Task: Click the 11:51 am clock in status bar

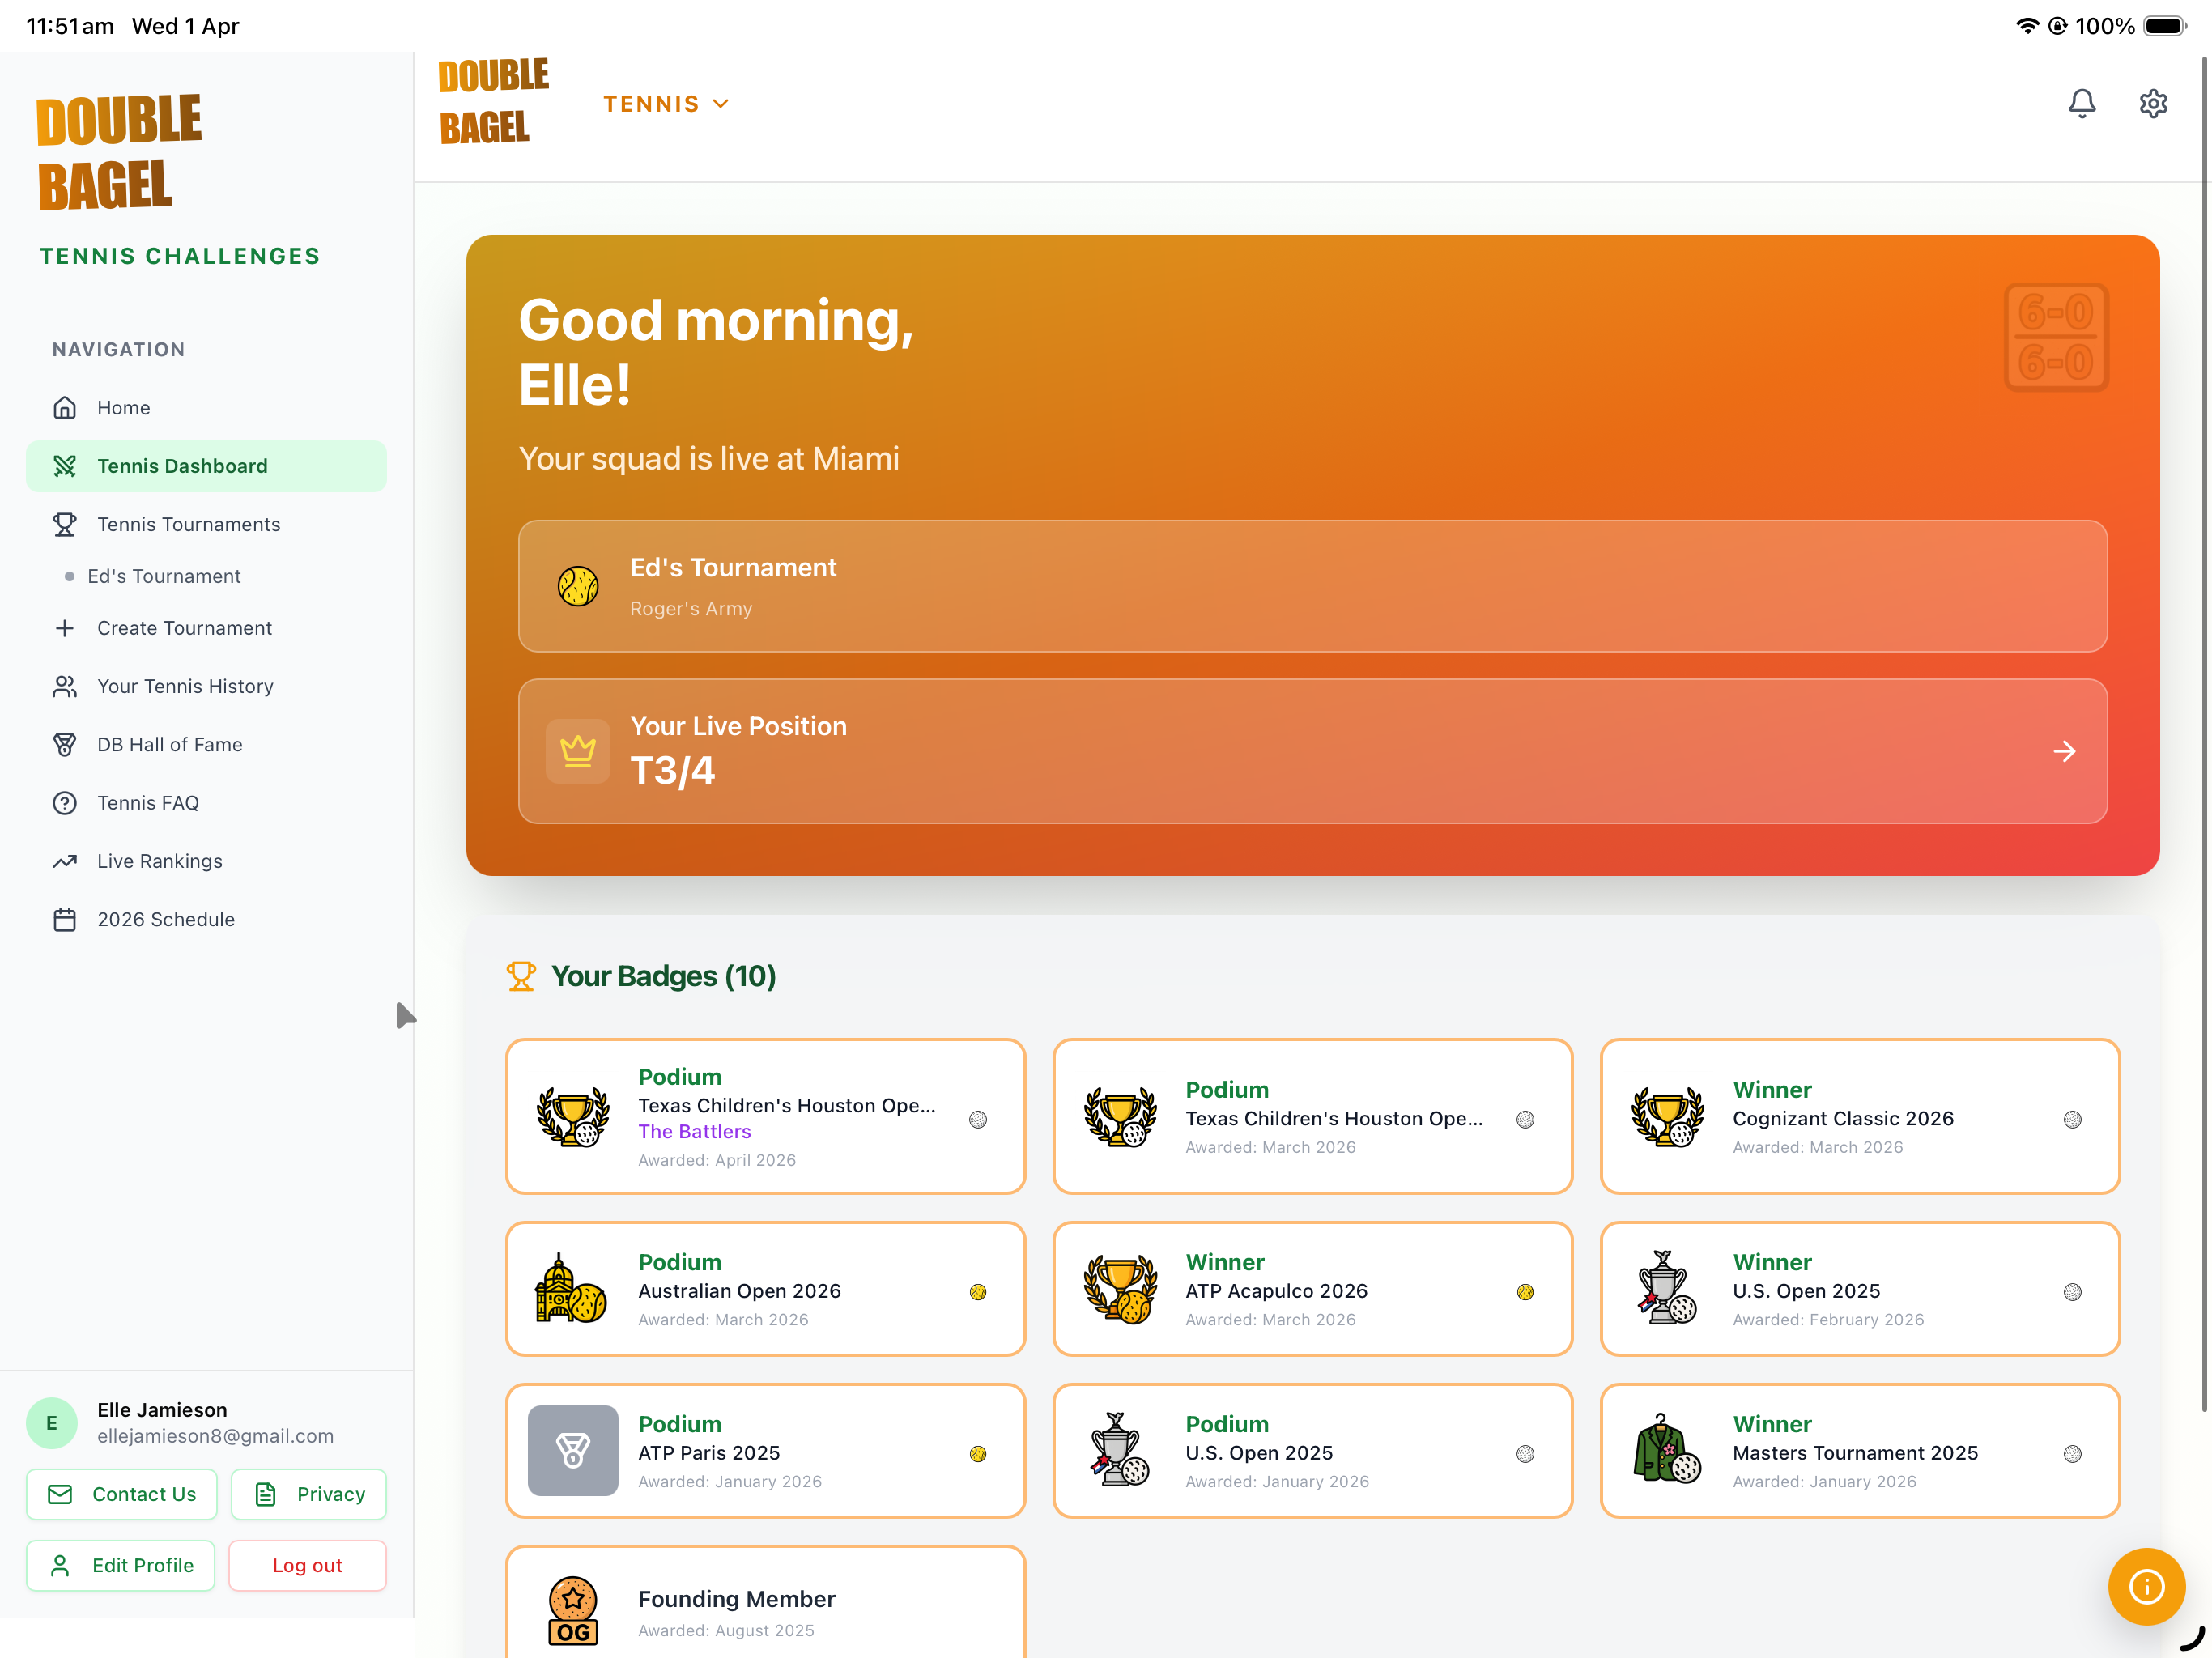Action: (x=70, y=26)
